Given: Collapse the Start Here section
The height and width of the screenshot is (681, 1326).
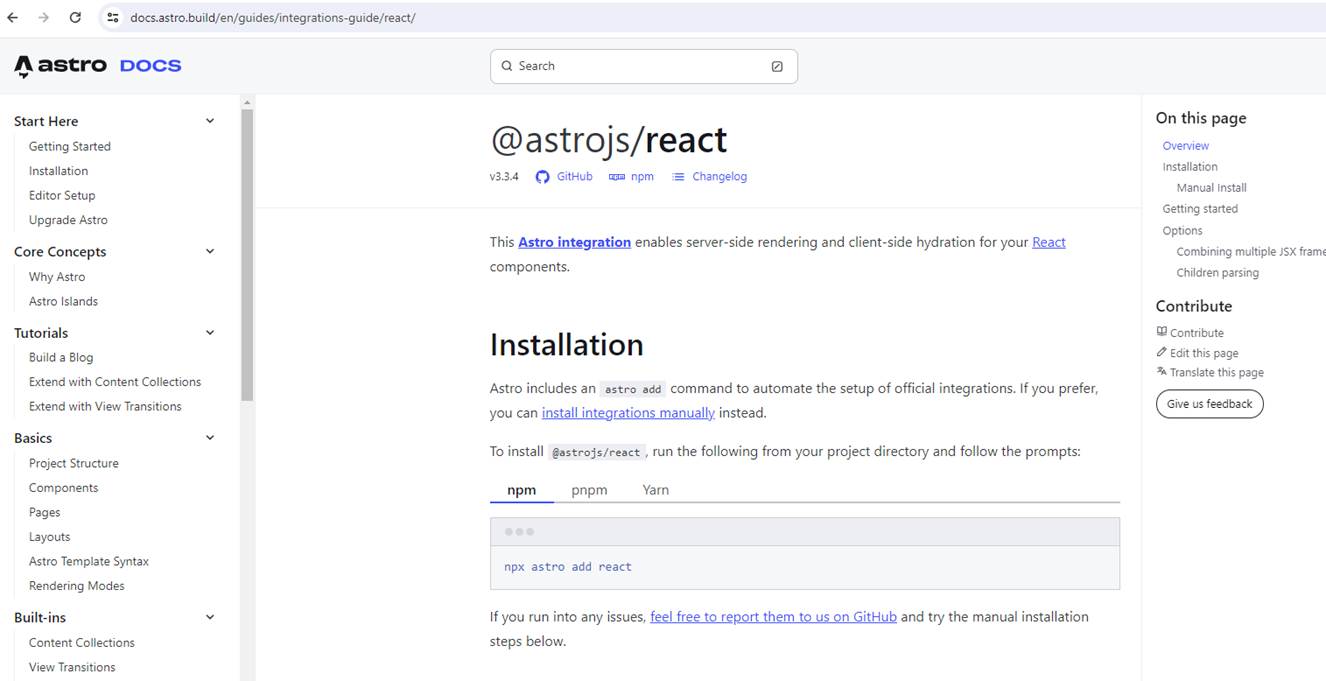Looking at the screenshot, I should coord(210,121).
